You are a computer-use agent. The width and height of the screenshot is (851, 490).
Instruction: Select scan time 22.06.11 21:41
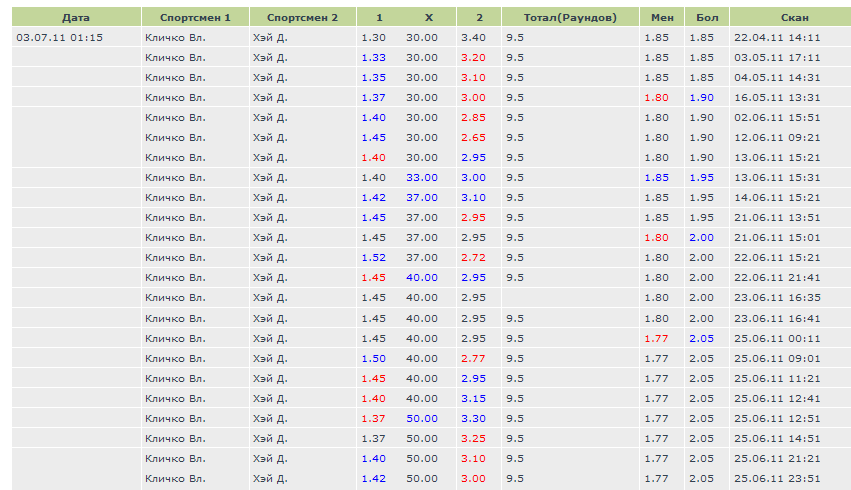[x=777, y=278]
